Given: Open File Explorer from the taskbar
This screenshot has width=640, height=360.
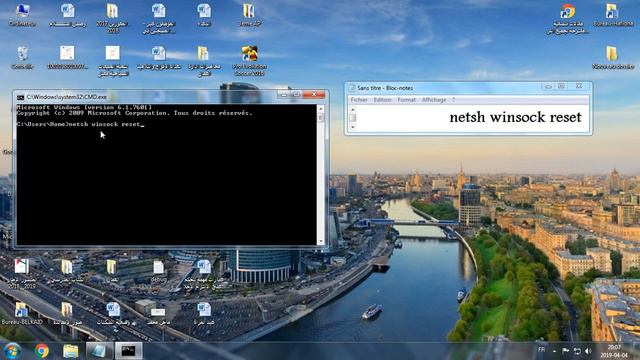Looking at the screenshot, I should 70,351.
